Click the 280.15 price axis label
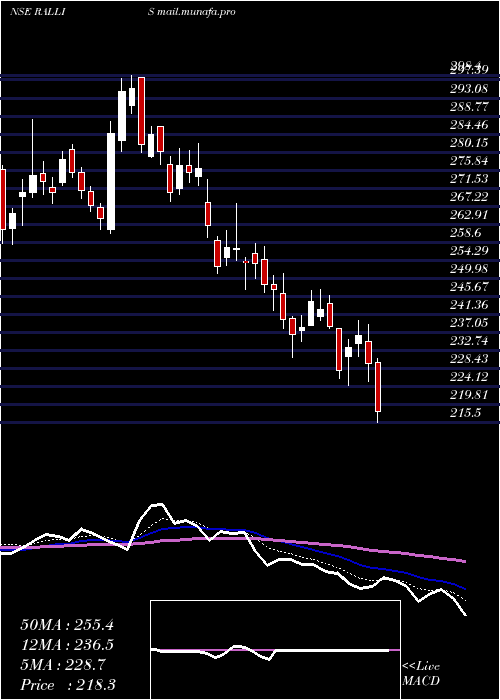 pos(468,143)
